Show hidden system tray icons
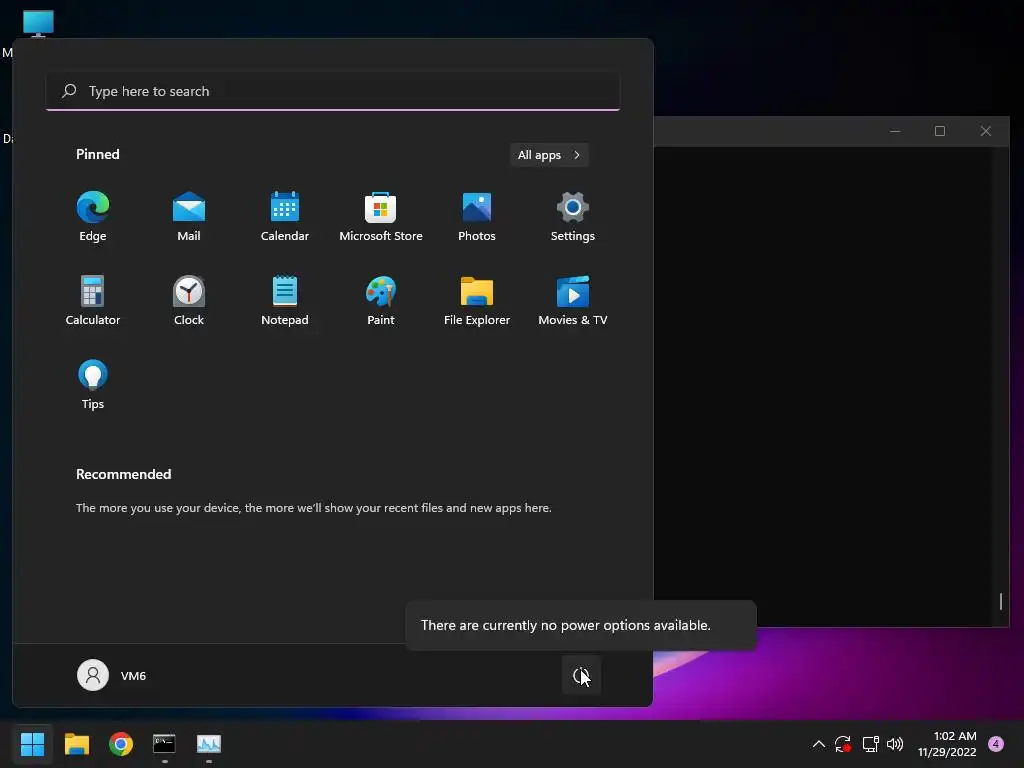 click(x=818, y=744)
